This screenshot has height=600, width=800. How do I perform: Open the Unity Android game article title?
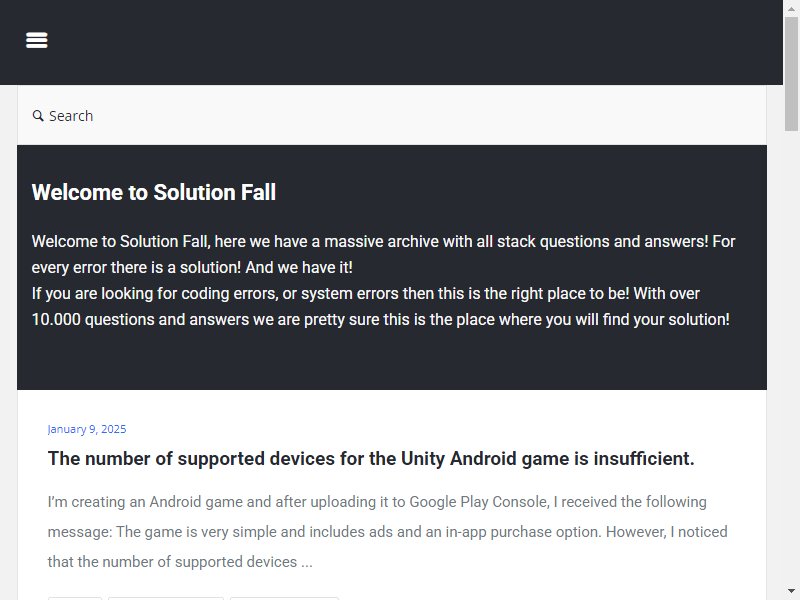pos(371,458)
